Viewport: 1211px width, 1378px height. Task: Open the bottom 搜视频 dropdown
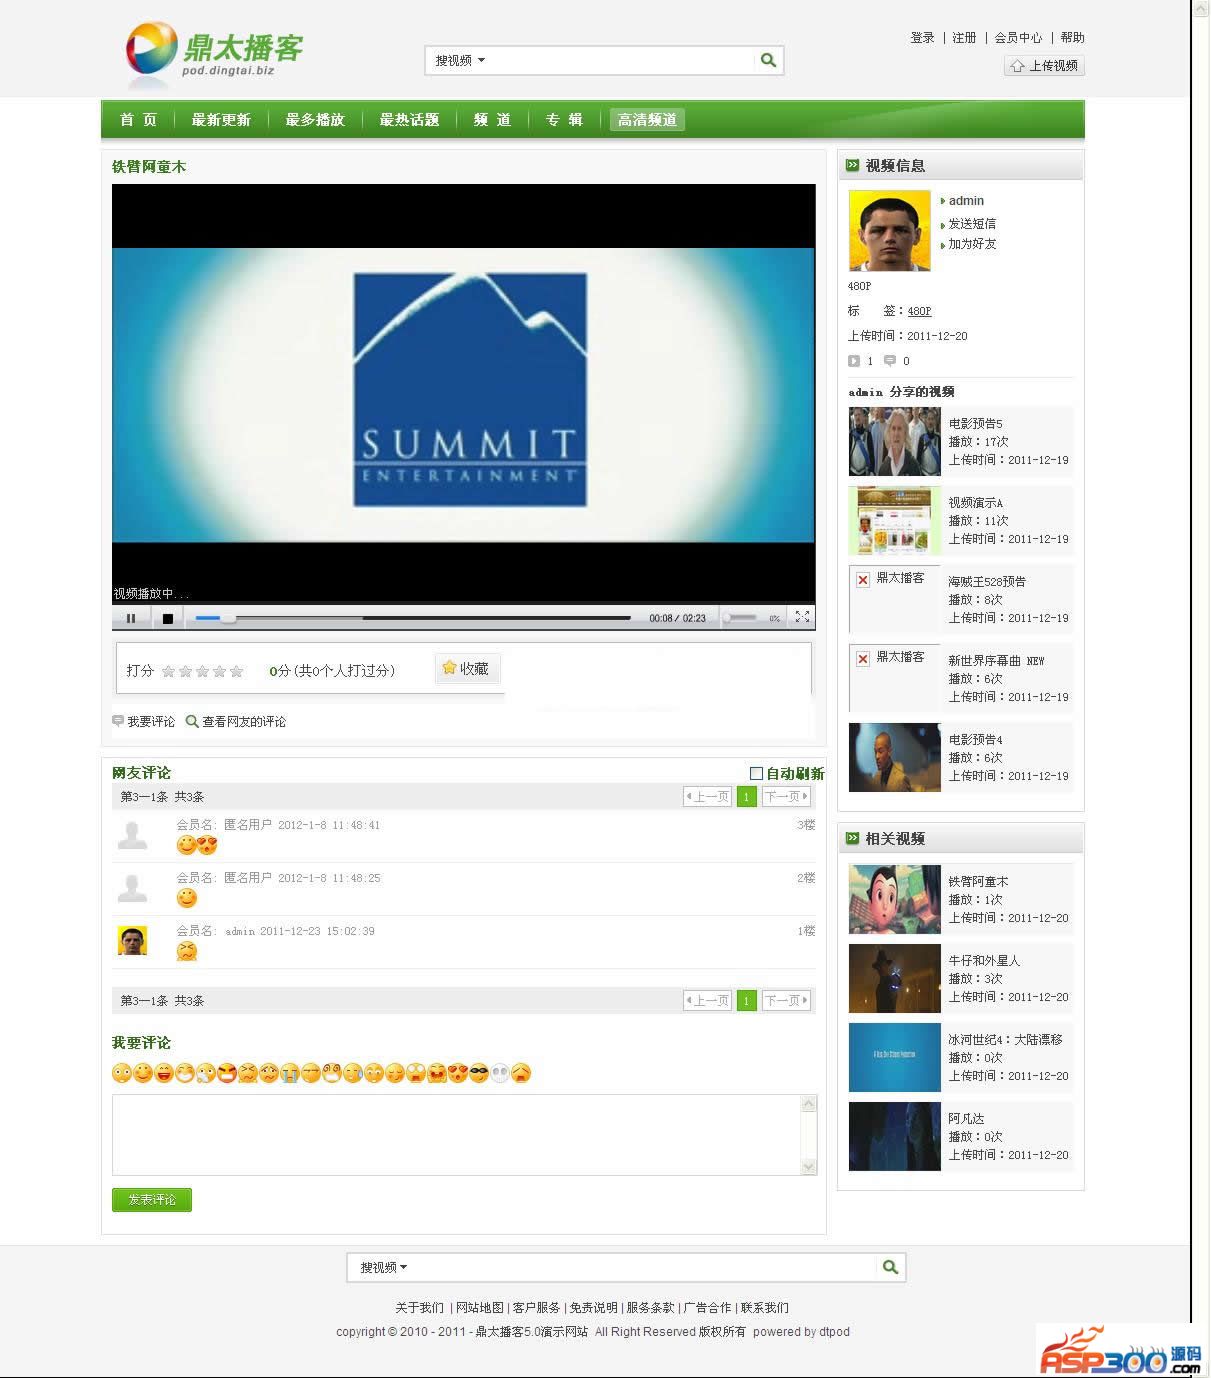click(384, 1267)
